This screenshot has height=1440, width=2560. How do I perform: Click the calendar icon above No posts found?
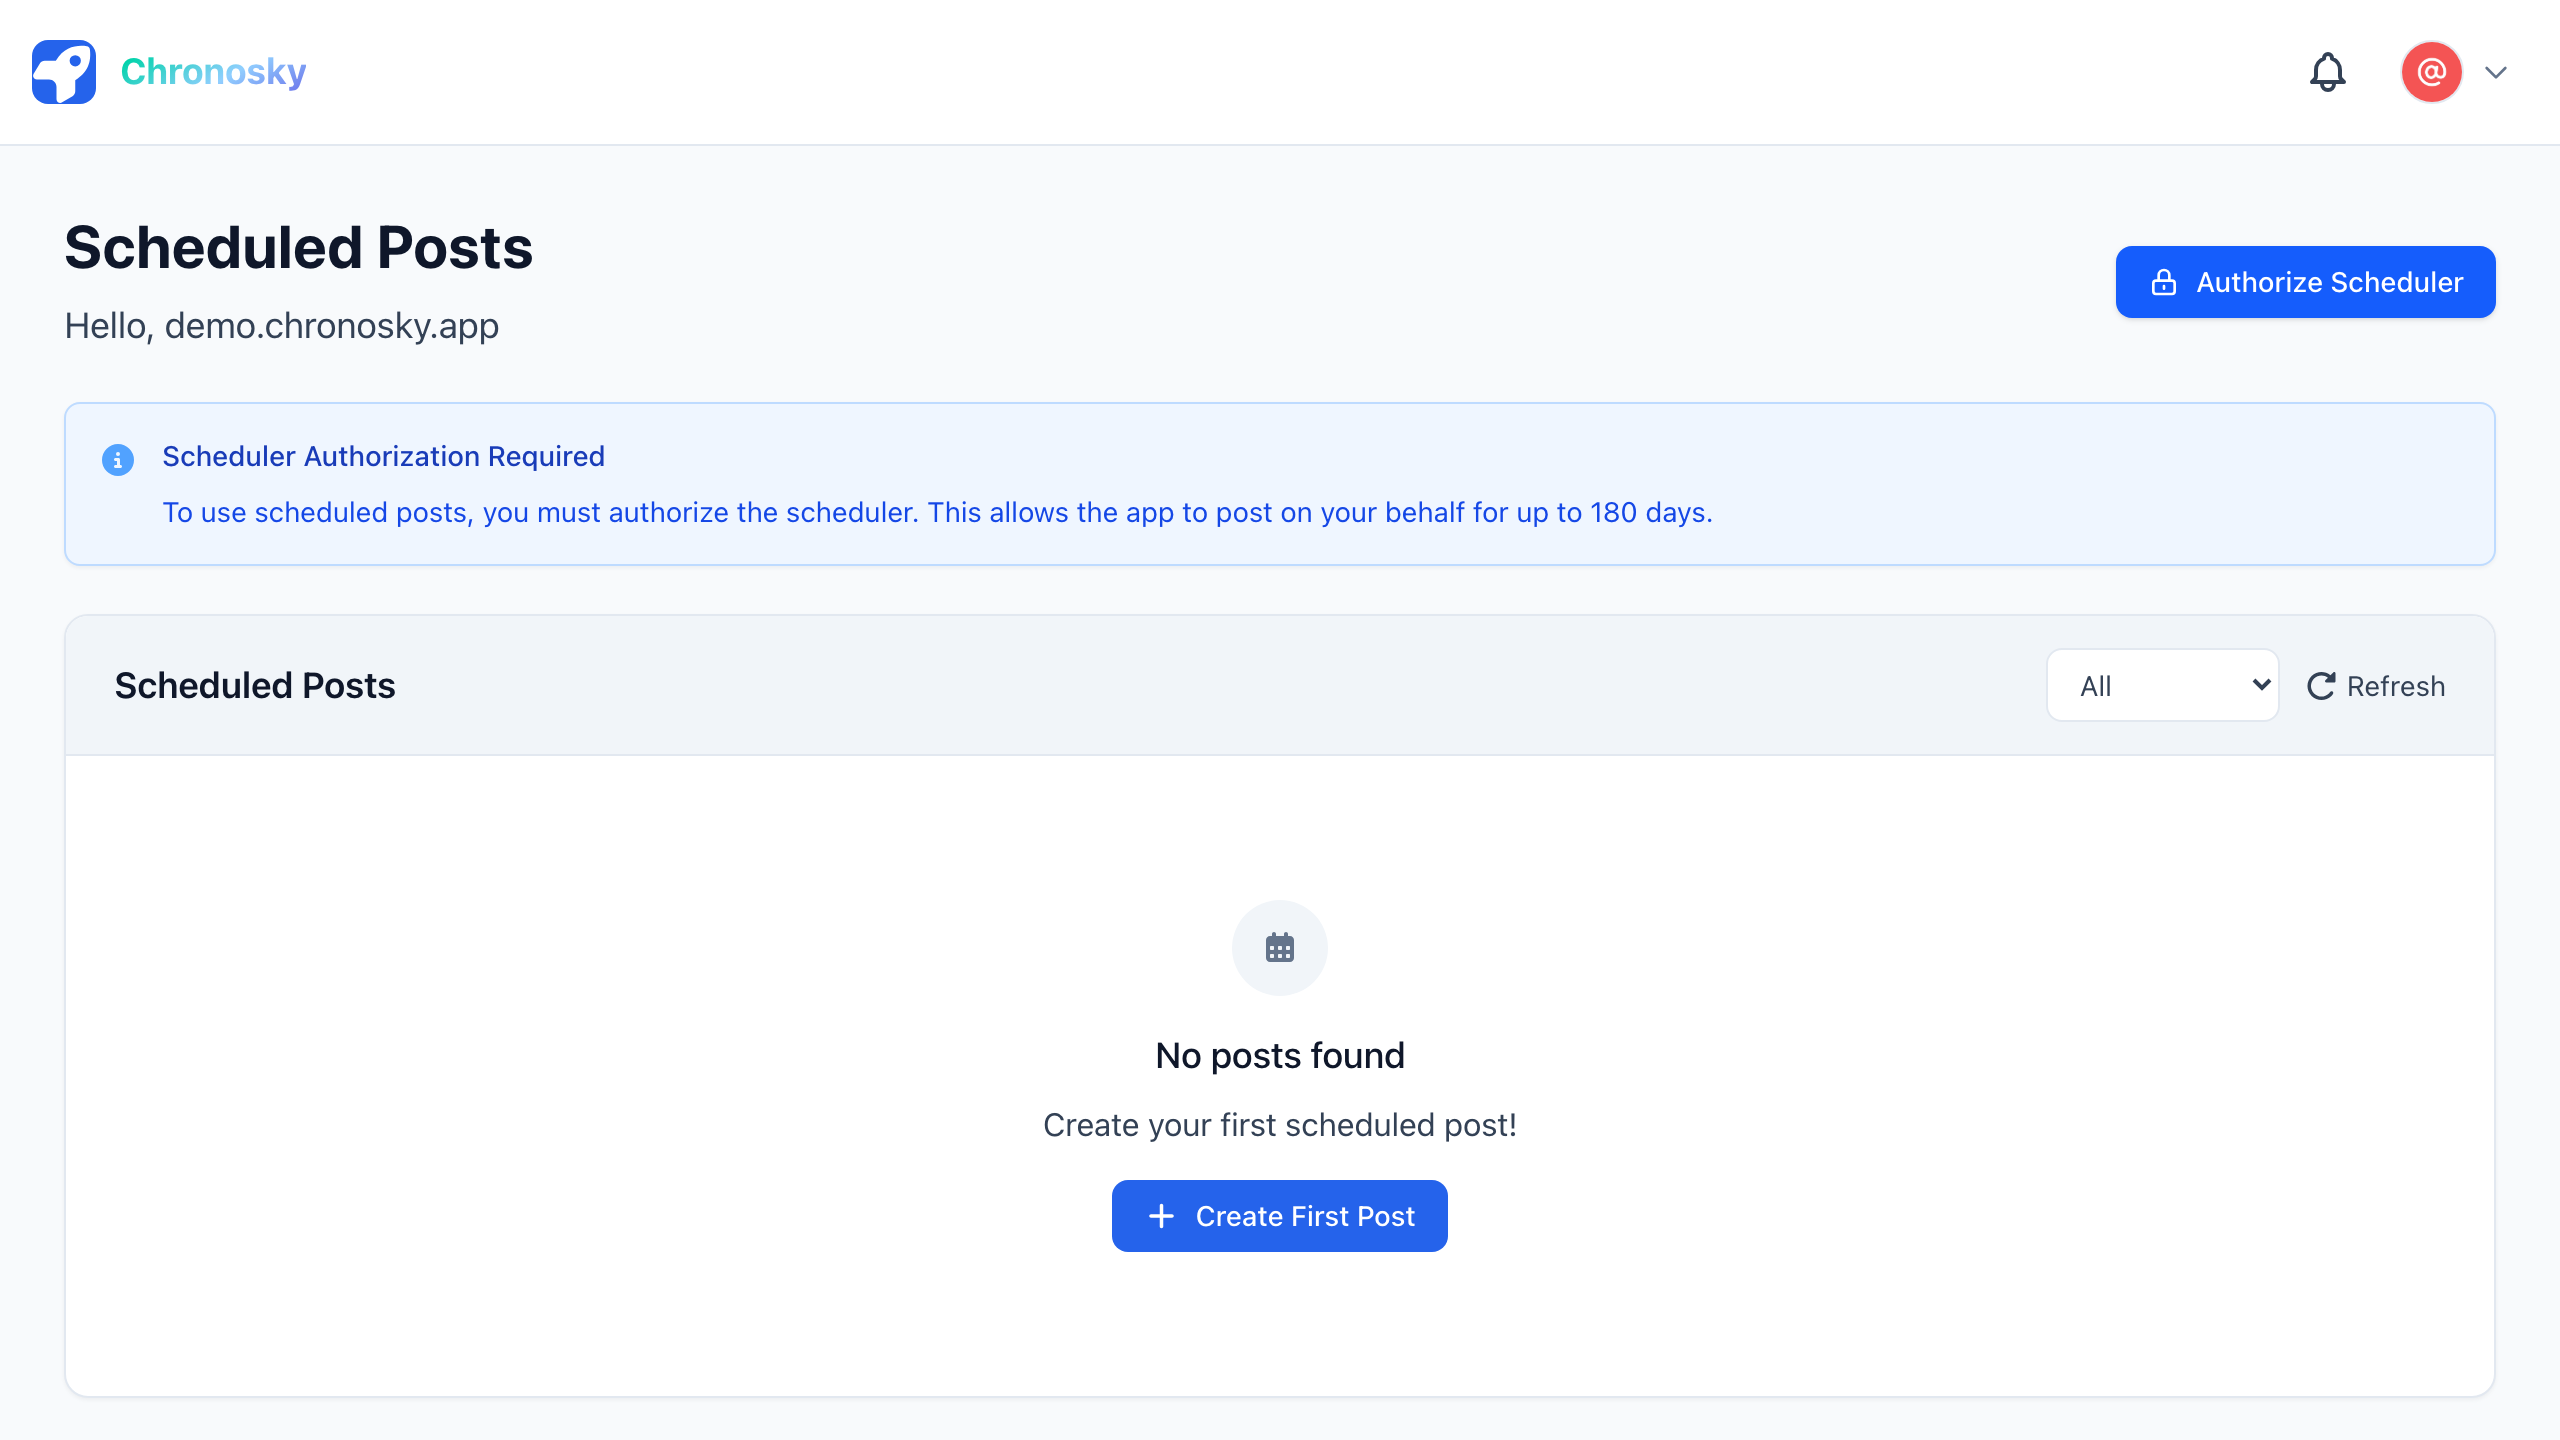(1279, 947)
